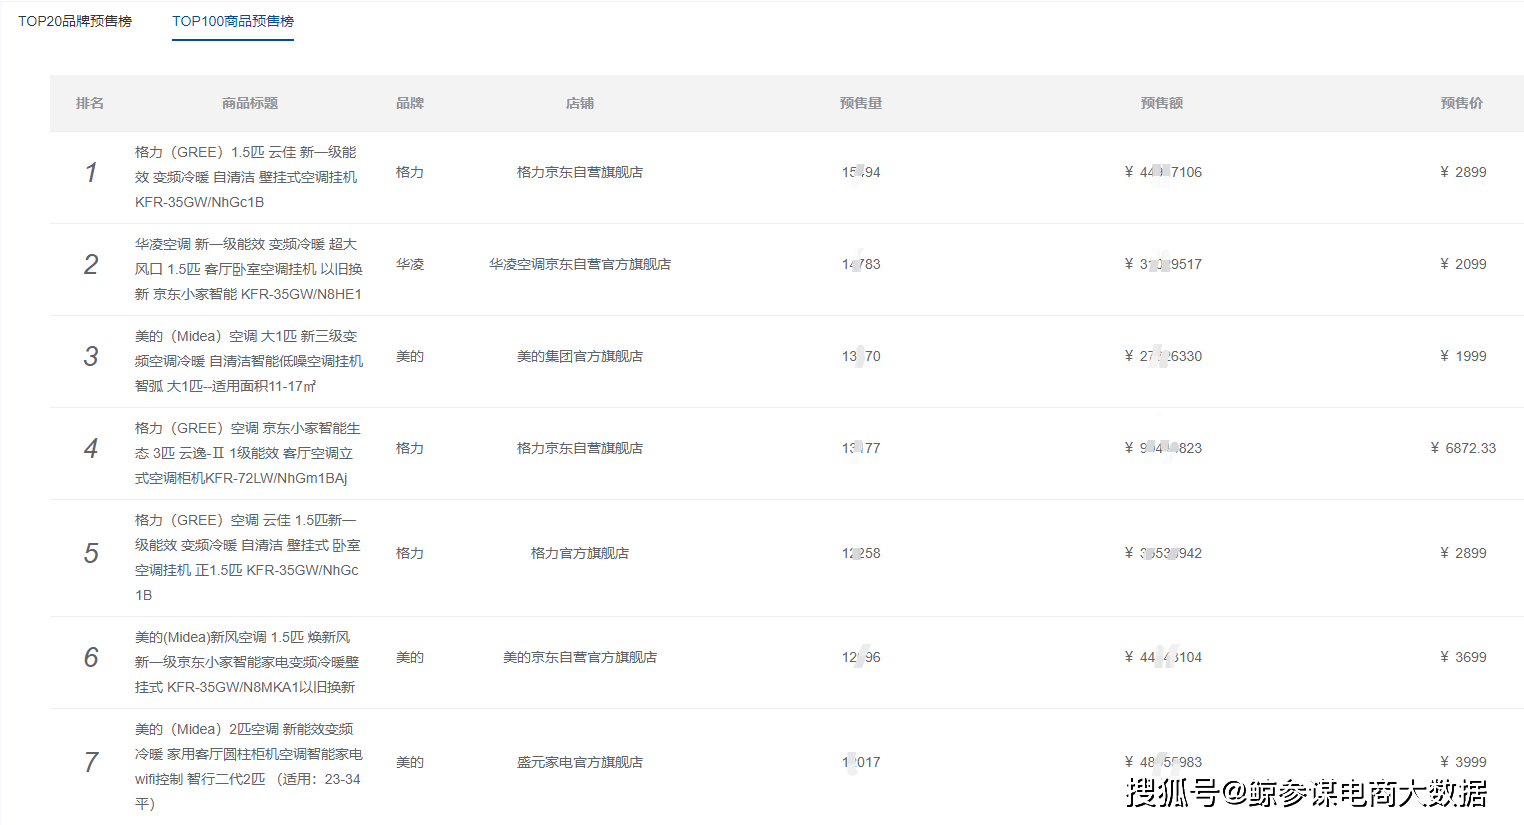
Task: Click price ¥ 2899 in rank 1 row
Action: (x=1463, y=172)
